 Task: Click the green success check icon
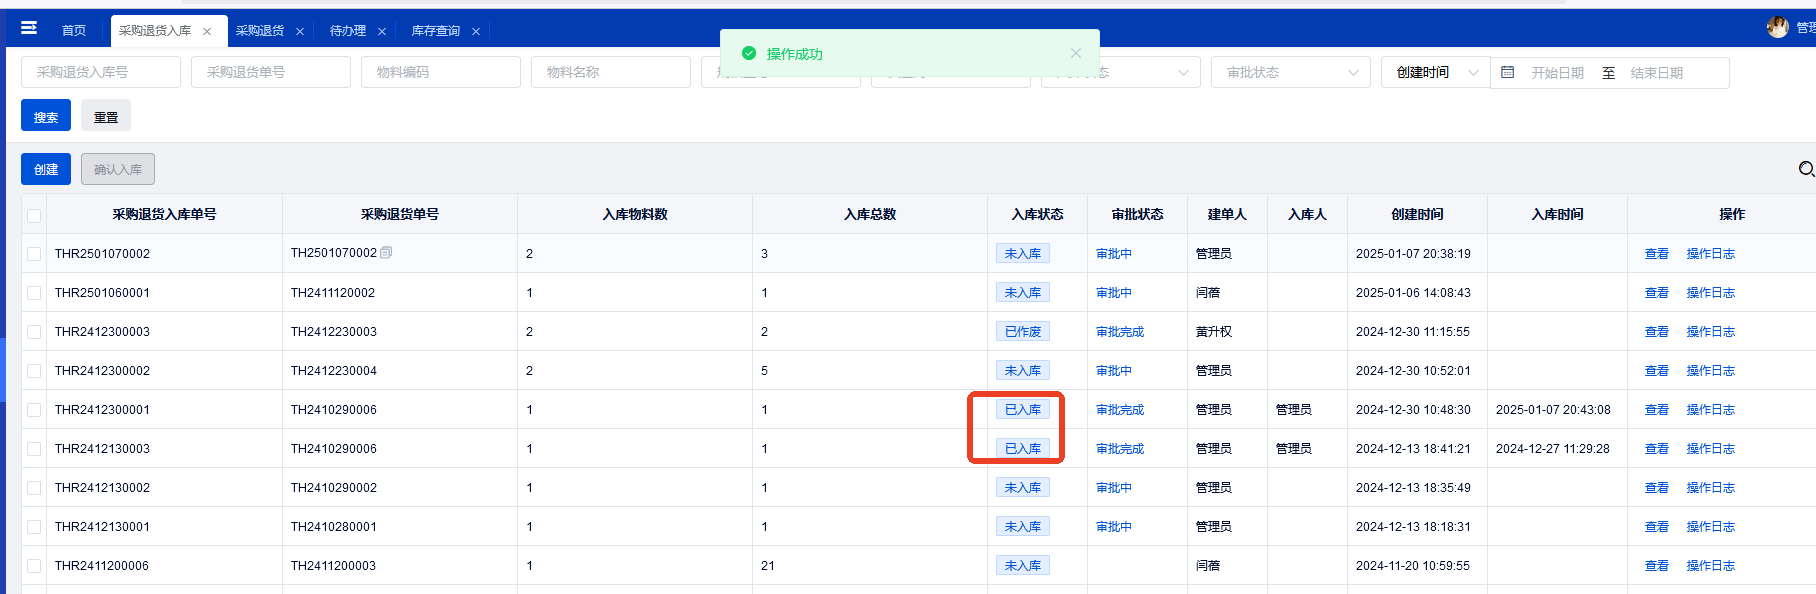click(748, 53)
